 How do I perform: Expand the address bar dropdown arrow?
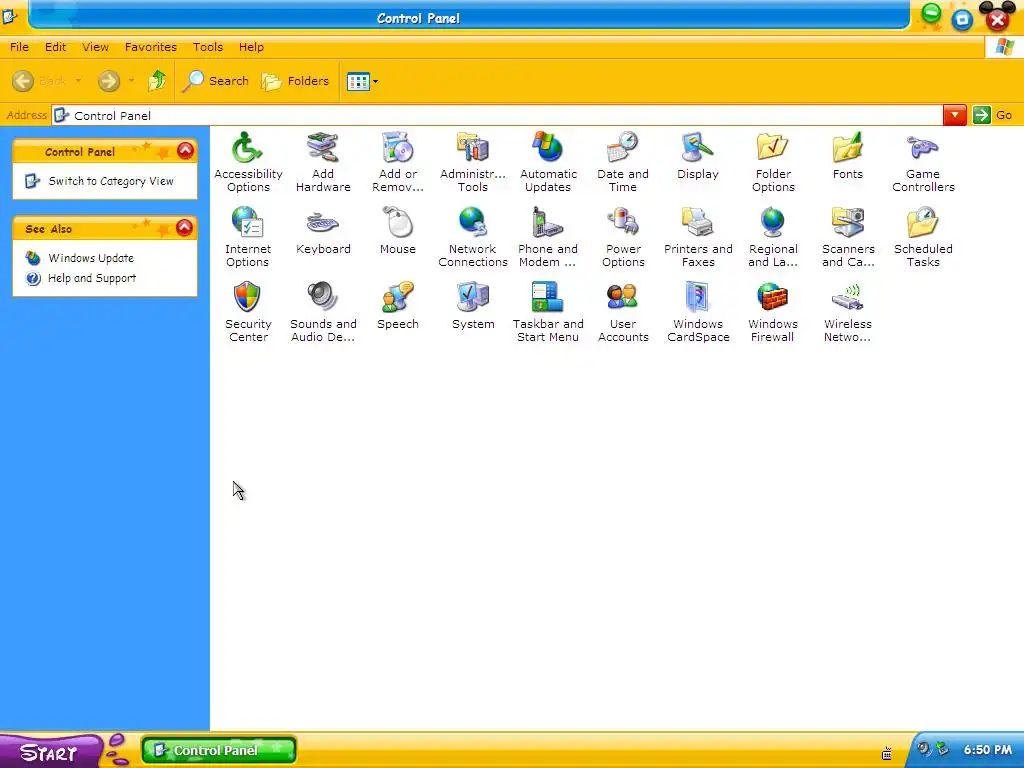point(954,116)
